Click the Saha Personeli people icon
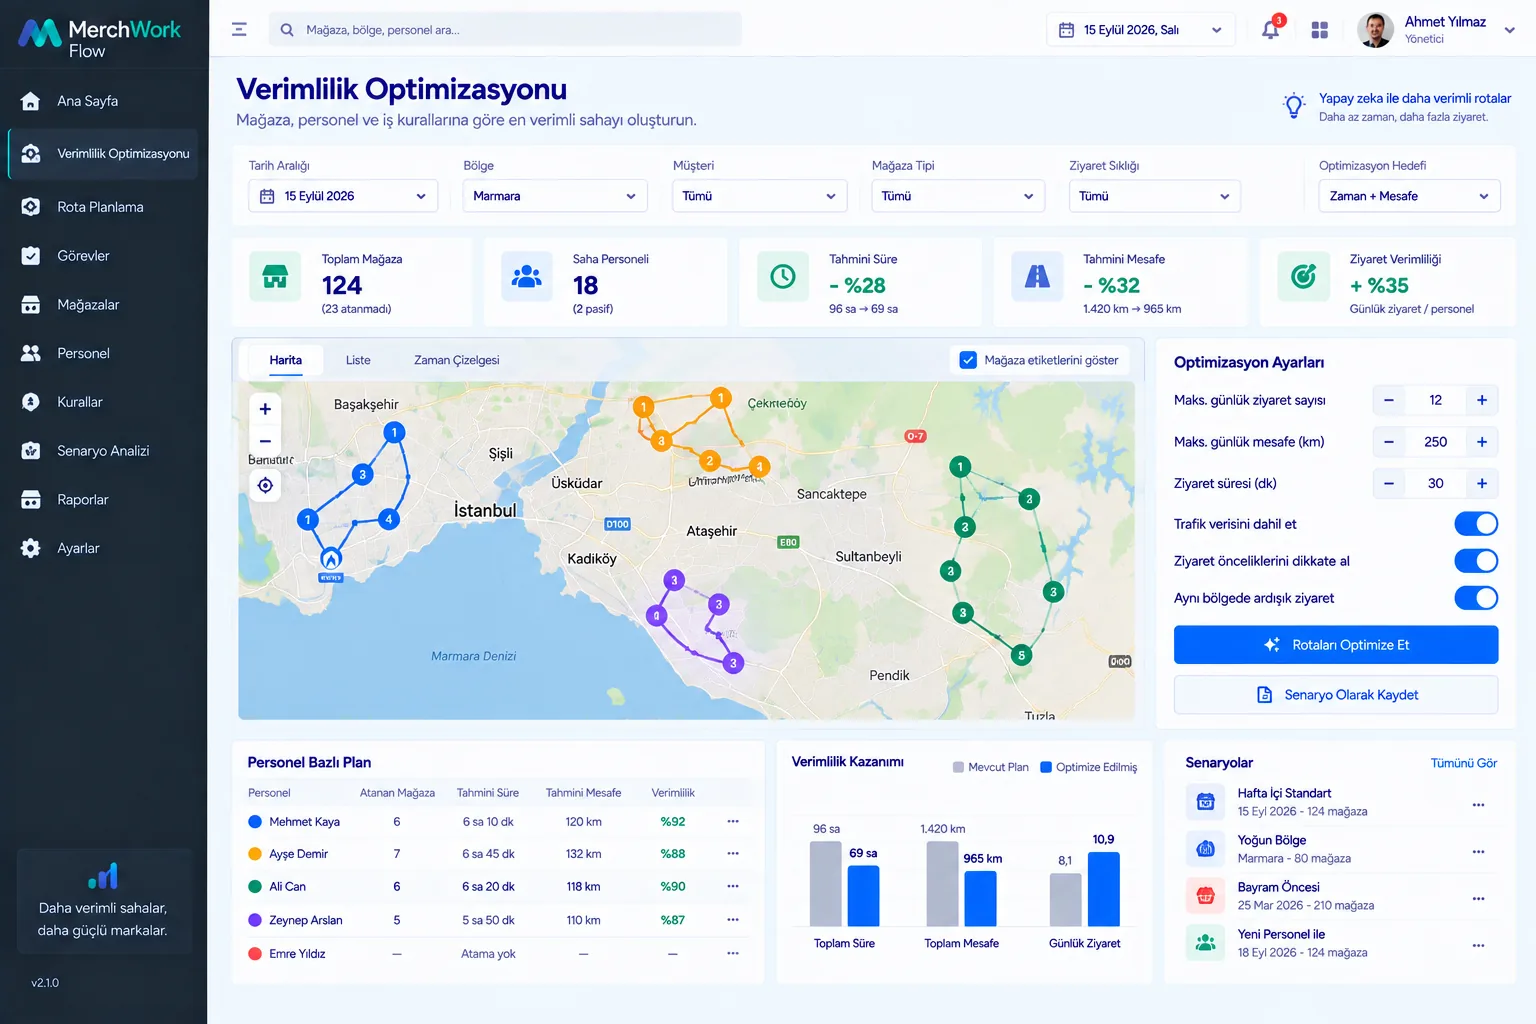The width and height of the screenshot is (1536, 1024). 527,277
